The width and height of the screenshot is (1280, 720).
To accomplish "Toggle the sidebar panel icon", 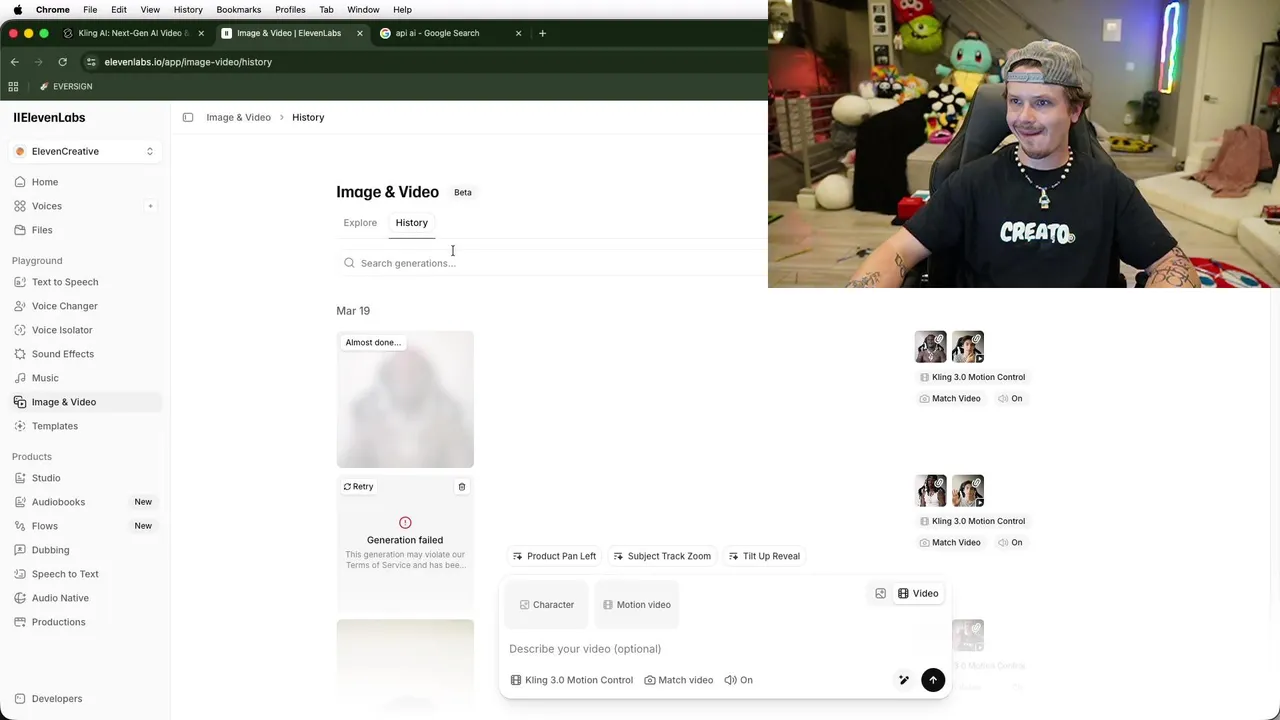I will click(188, 118).
